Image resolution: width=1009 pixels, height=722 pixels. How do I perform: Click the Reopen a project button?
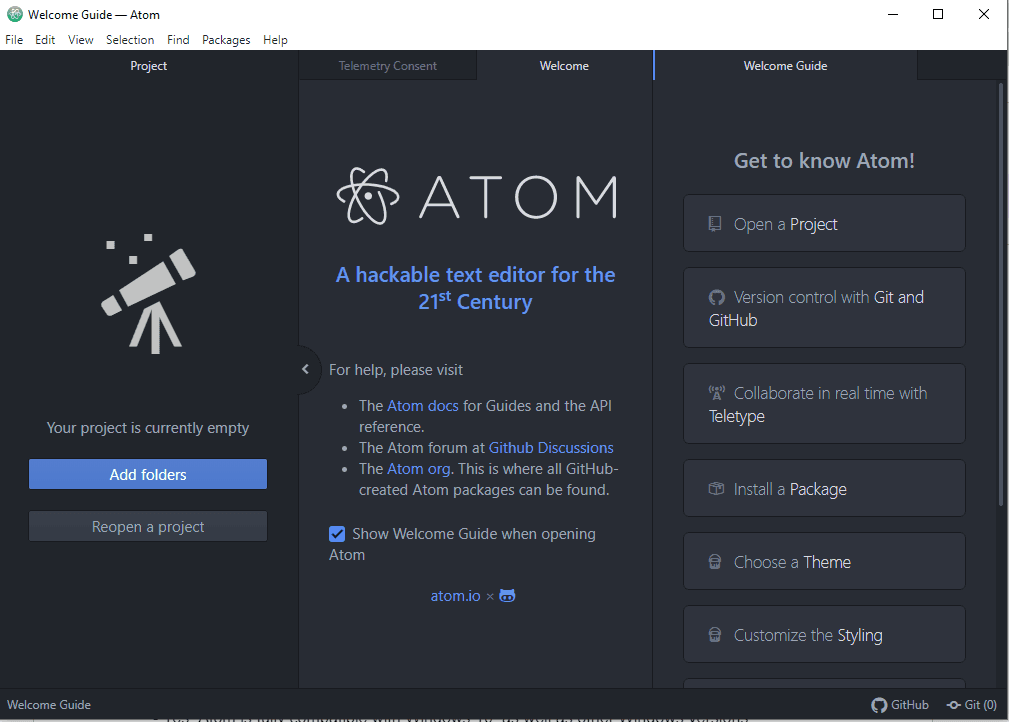click(148, 527)
